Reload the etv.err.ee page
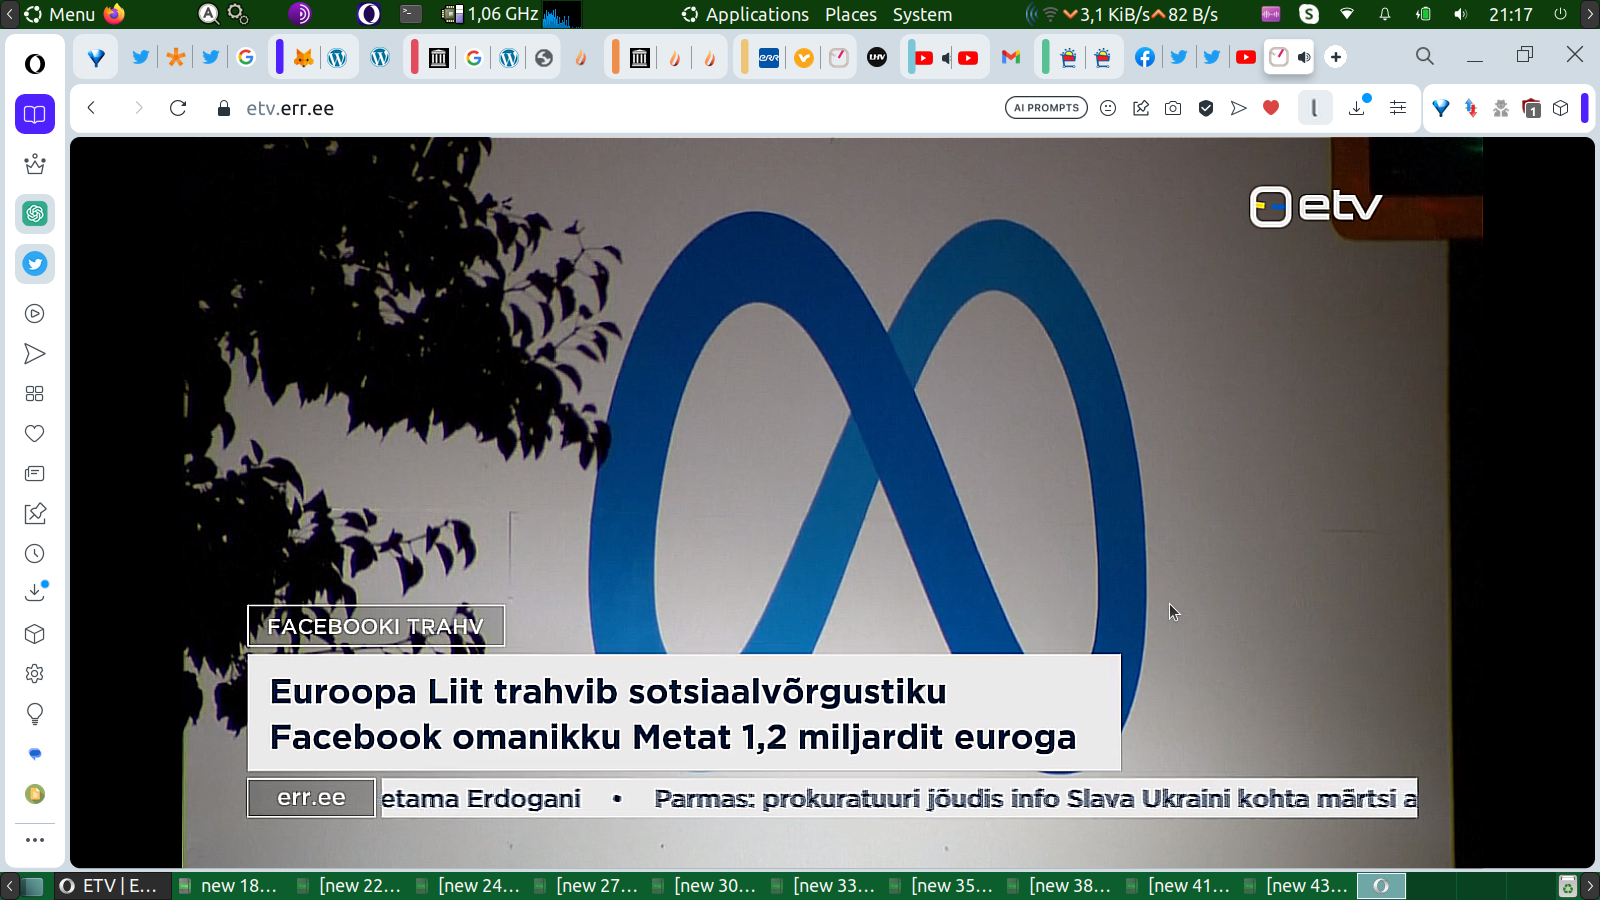Image resolution: width=1600 pixels, height=900 pixels. pyautogui.click(x=178, y=108)
